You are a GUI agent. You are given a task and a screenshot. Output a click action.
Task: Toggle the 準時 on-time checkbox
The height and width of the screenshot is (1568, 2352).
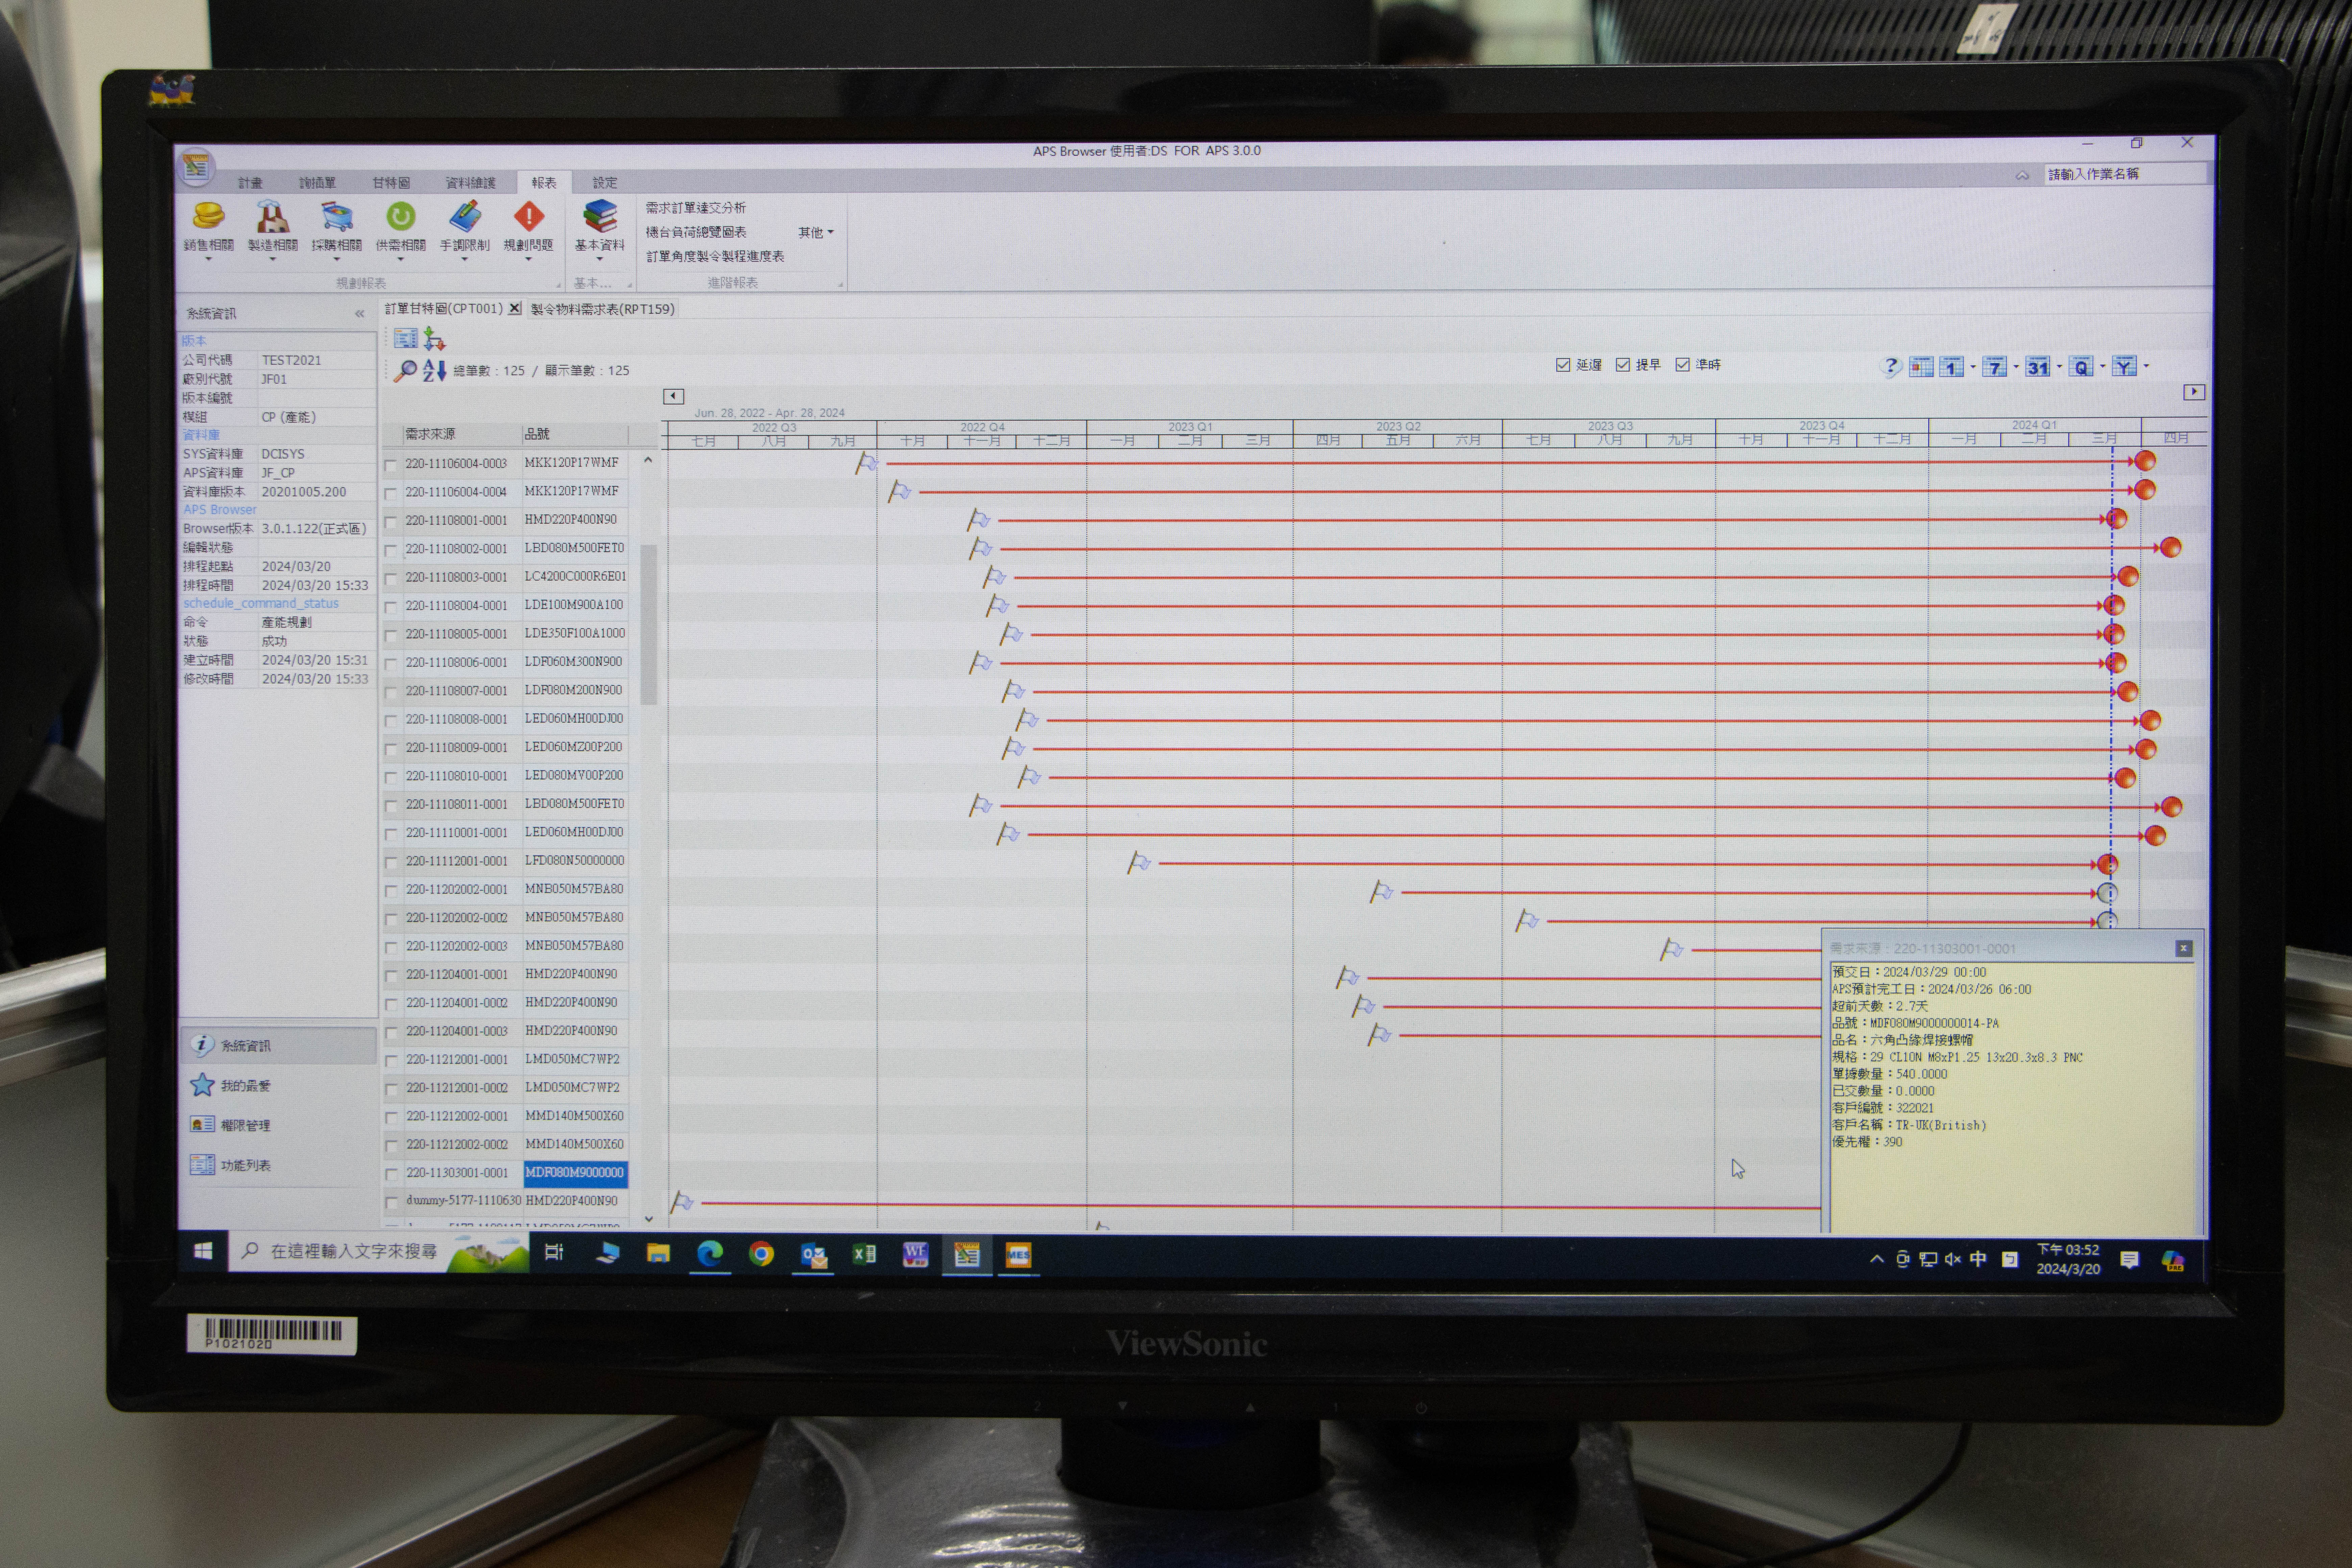point(1683,365)
